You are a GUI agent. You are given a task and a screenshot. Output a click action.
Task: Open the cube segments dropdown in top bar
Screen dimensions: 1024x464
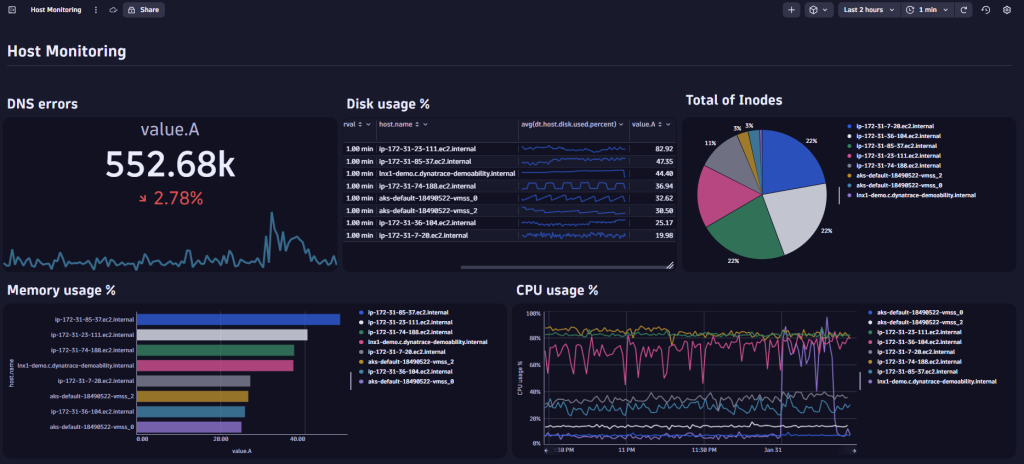pos(818,10)
